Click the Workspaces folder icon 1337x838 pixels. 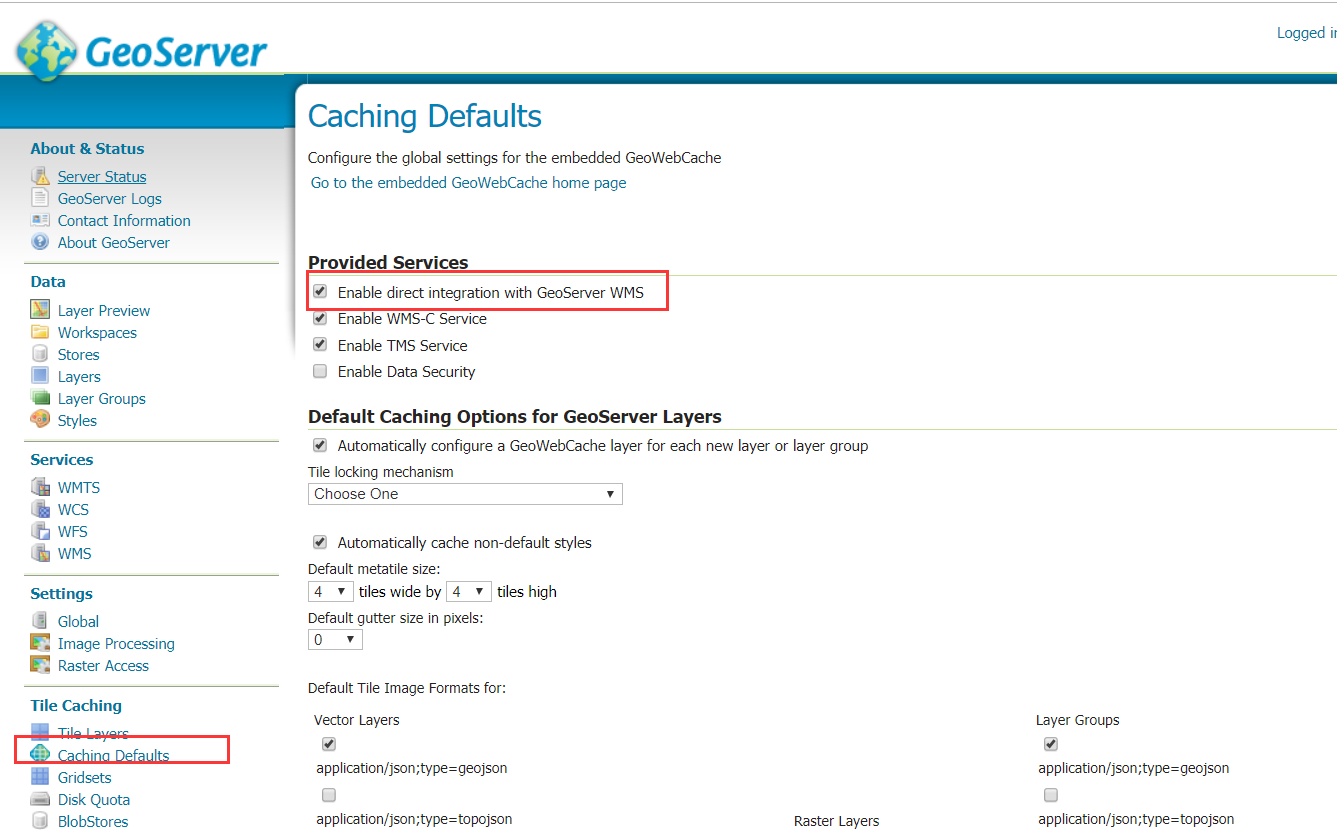click(40, 332)
